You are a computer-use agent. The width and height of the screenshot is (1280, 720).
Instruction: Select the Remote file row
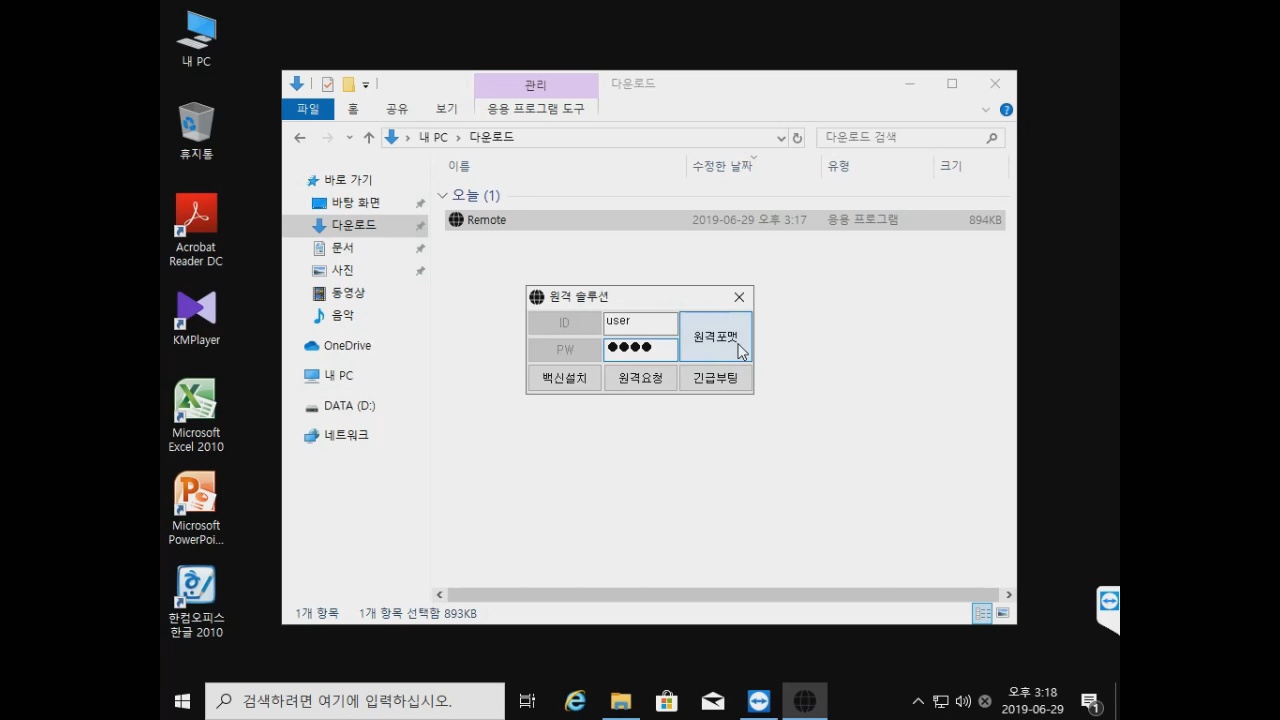(725, 220)
